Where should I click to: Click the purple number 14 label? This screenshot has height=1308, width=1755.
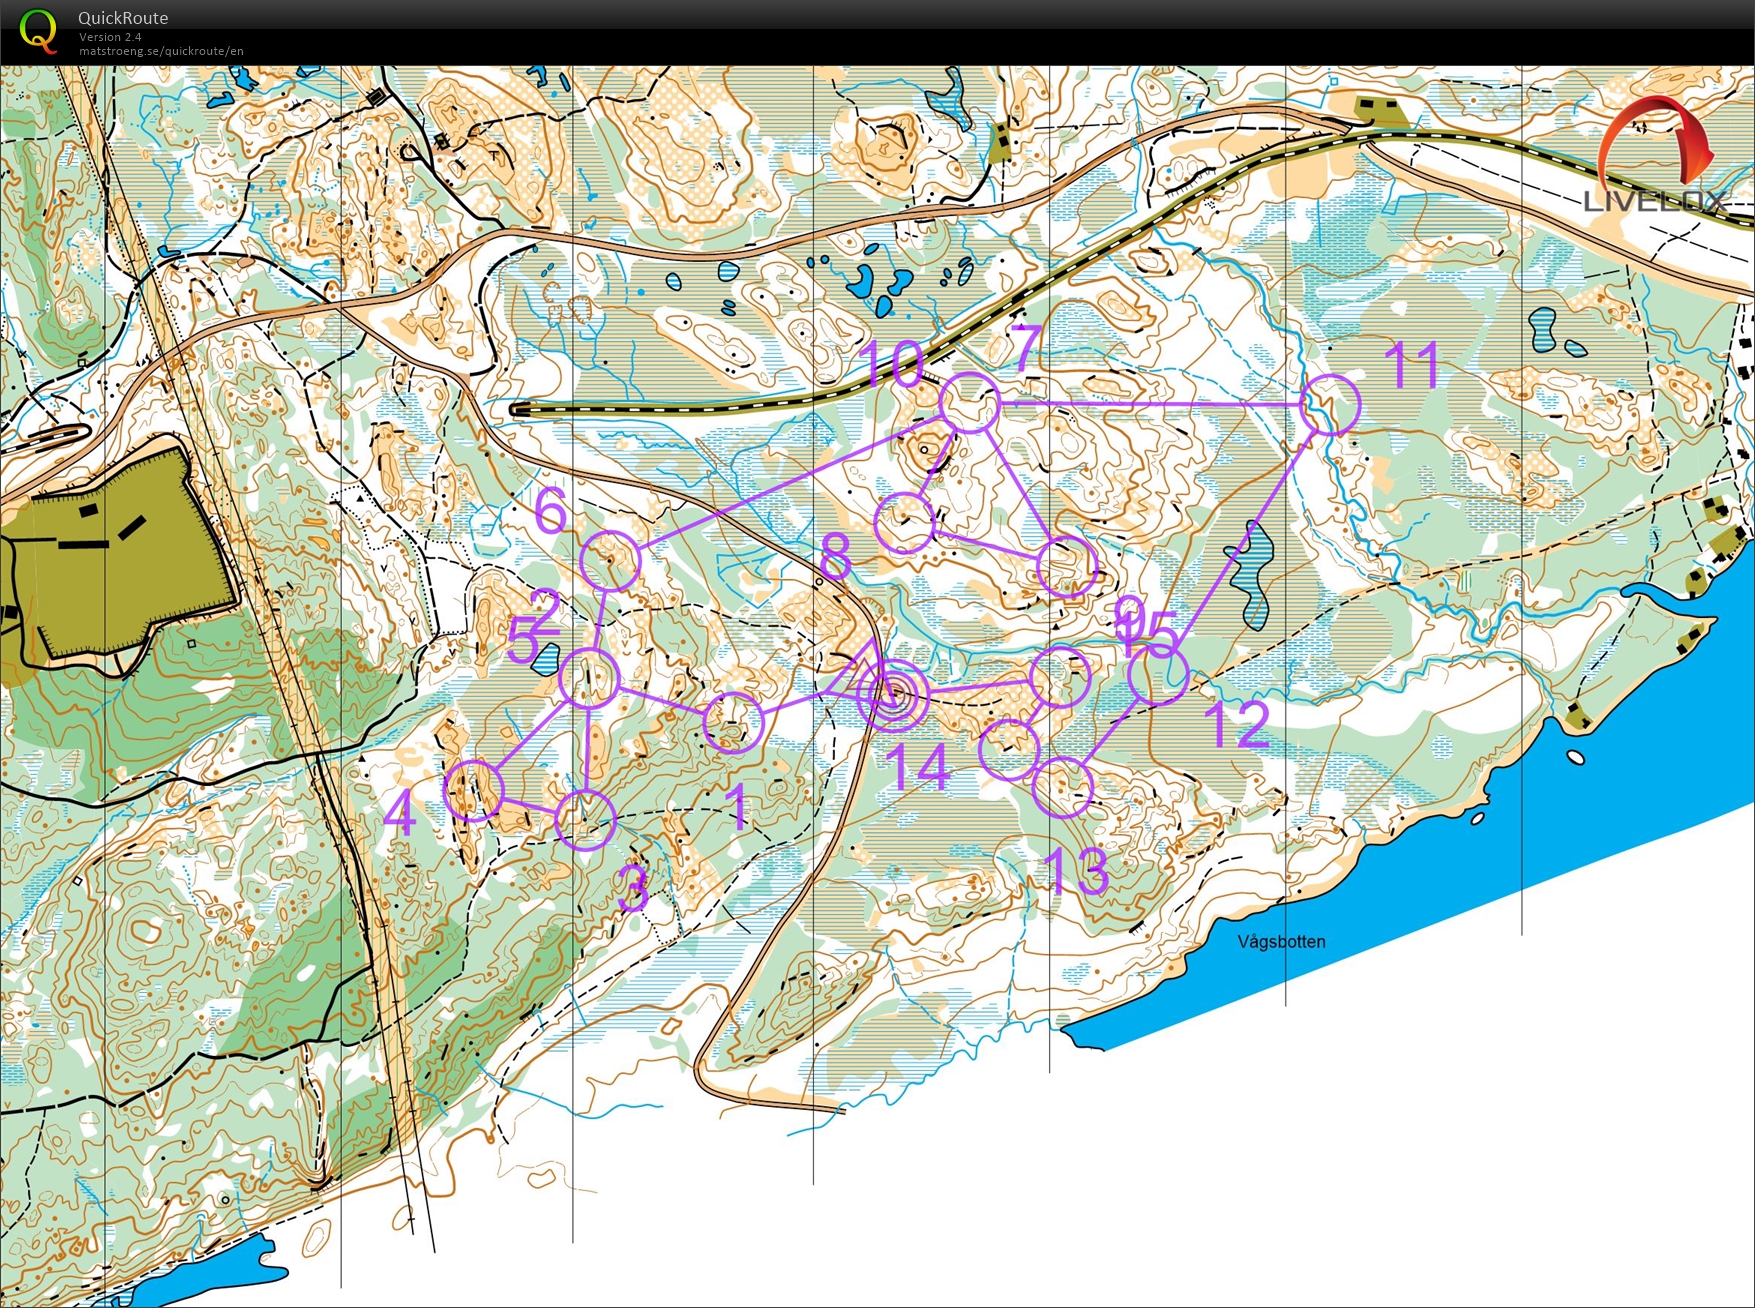click(x=917, y=768)
